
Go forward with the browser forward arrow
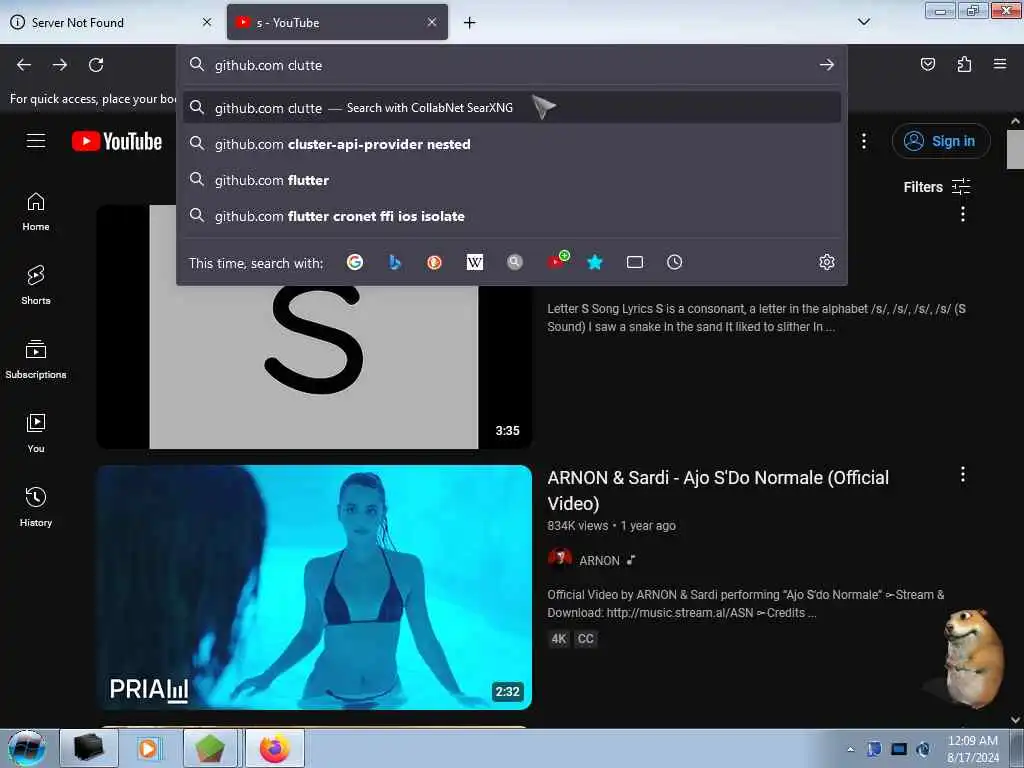60,65
